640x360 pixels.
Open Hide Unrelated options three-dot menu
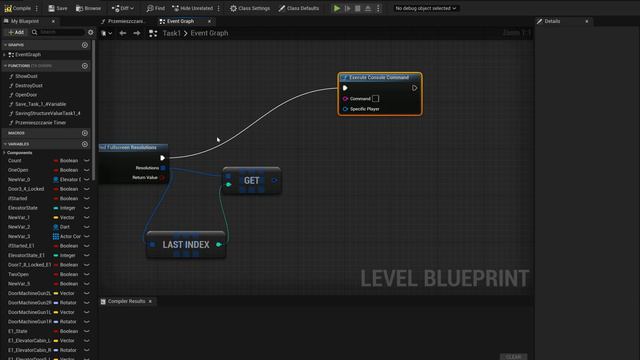(x=219, y=8)
